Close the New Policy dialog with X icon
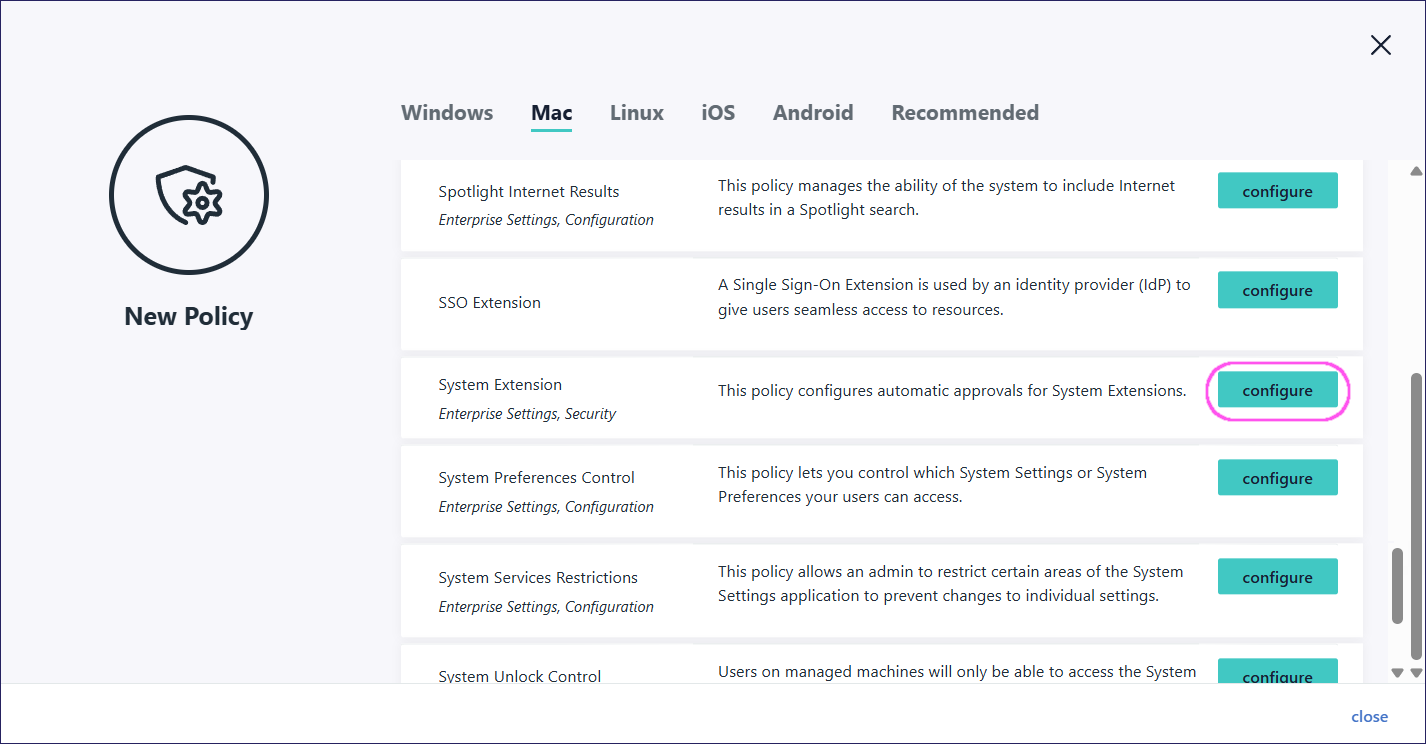Image resolution: width=1426 pixels, height=744 pixels. [x=1380, y=45]
